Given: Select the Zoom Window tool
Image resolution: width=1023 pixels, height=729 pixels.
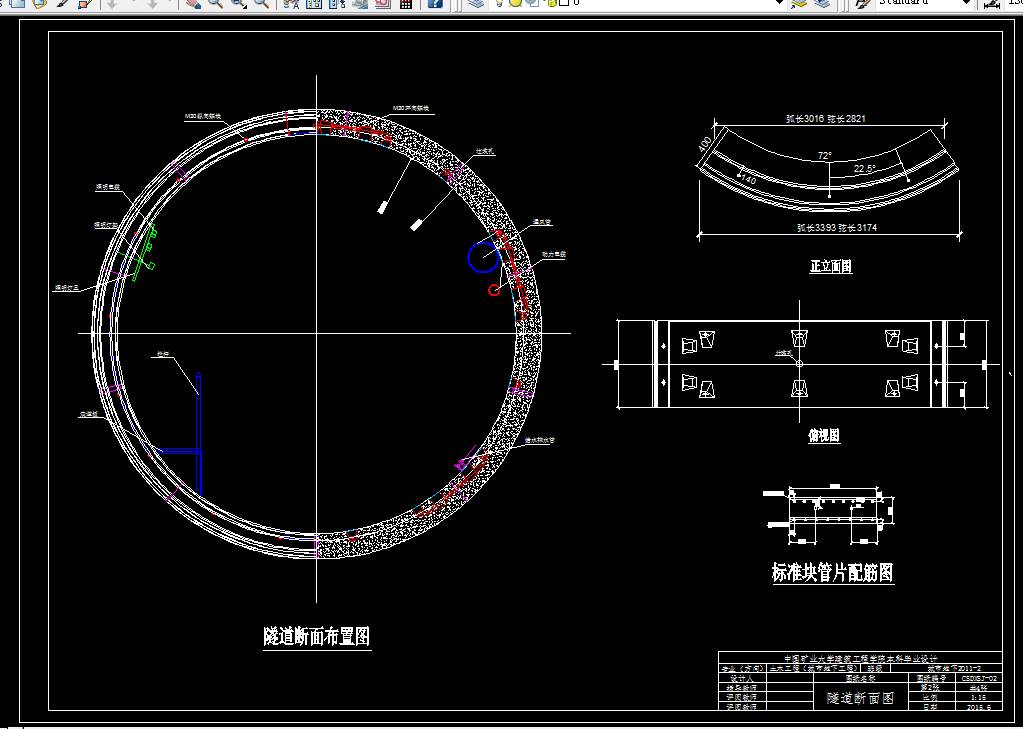Looking at the screenshot, I should click(x=239, y=3).
